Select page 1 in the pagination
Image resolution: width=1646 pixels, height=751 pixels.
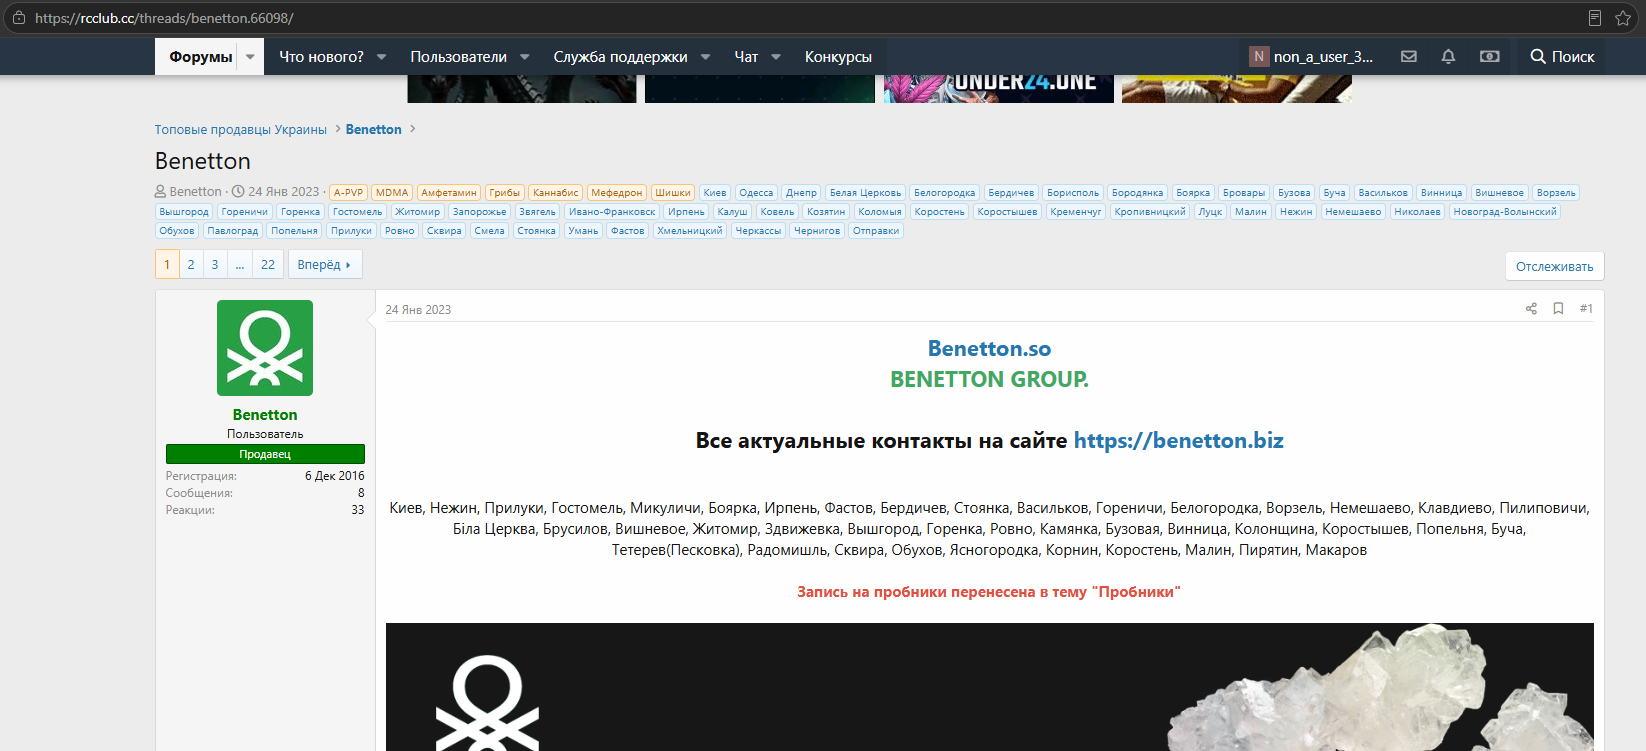click(167, 265)
